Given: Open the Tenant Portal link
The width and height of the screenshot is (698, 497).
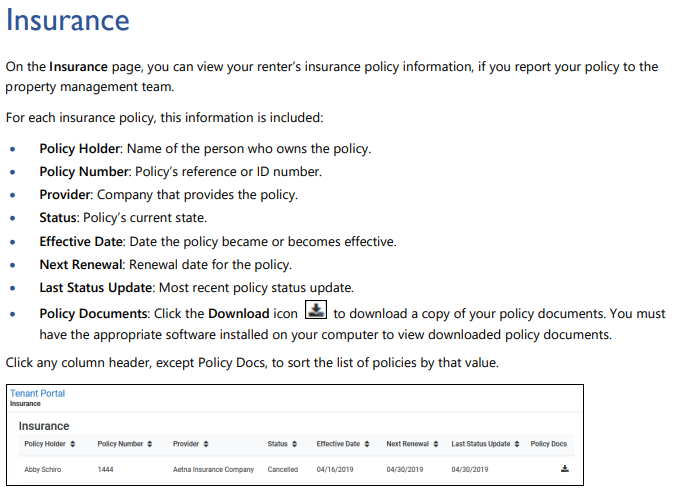Looking at the screenshot, I should coord(37,393).
